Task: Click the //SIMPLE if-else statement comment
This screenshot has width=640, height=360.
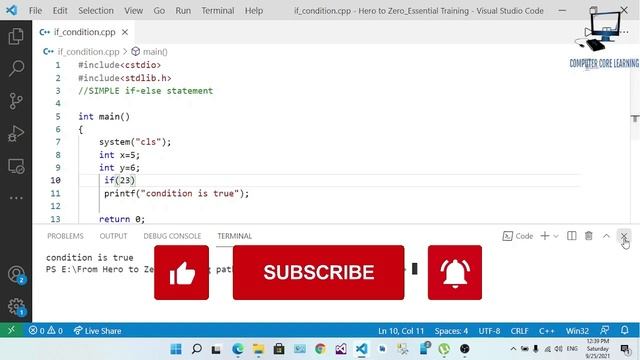Action: tap(146, 91)
